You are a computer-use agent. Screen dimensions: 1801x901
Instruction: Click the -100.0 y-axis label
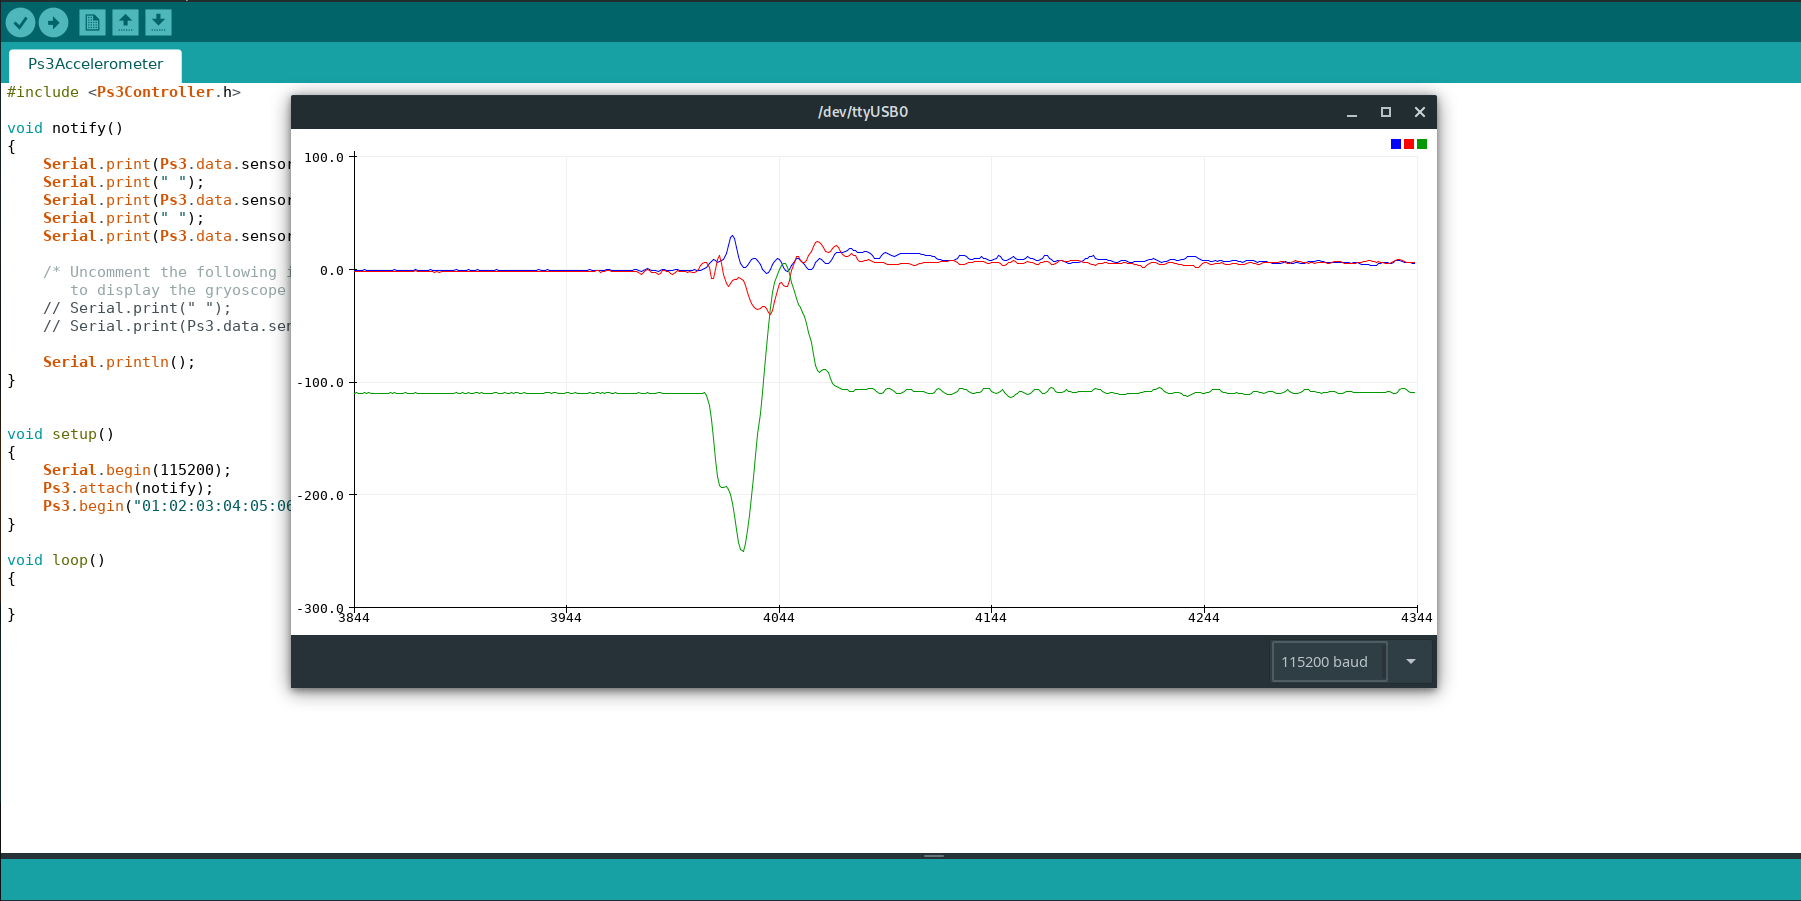[320, 383]
